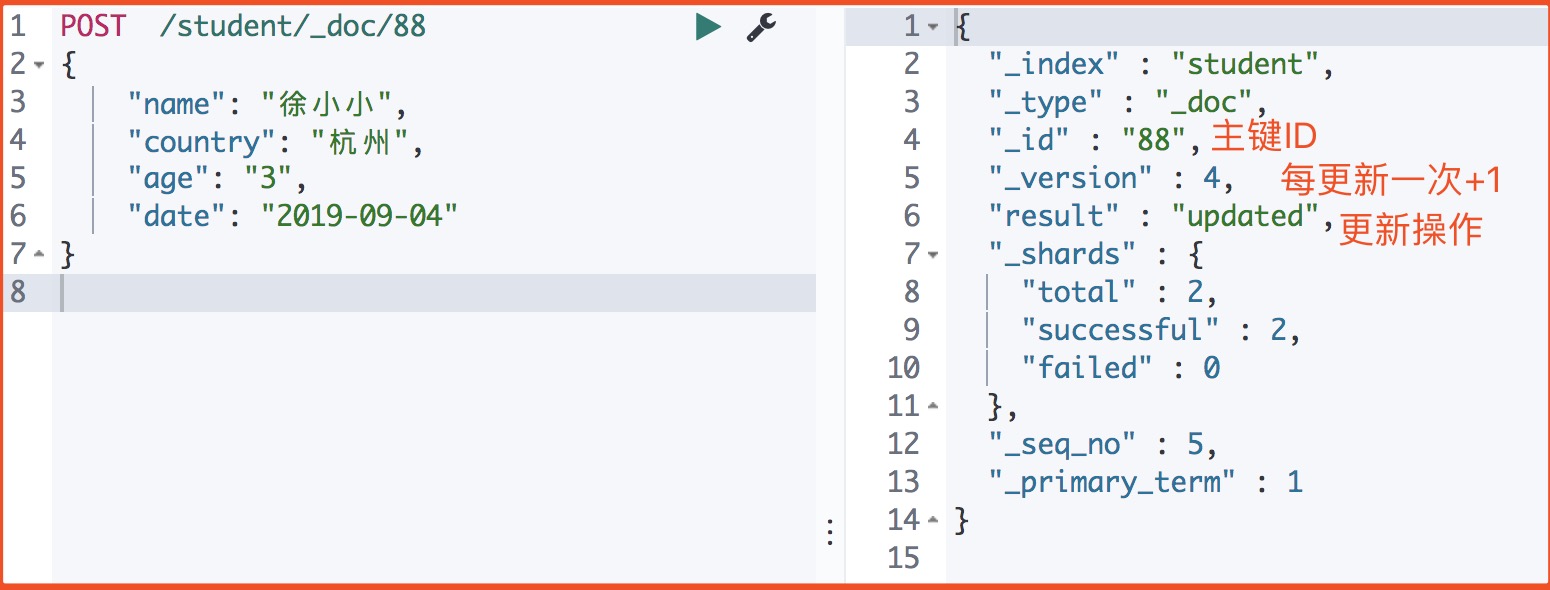
Task: Click the "2019-09-04" date value
Action: click(360, 216)
